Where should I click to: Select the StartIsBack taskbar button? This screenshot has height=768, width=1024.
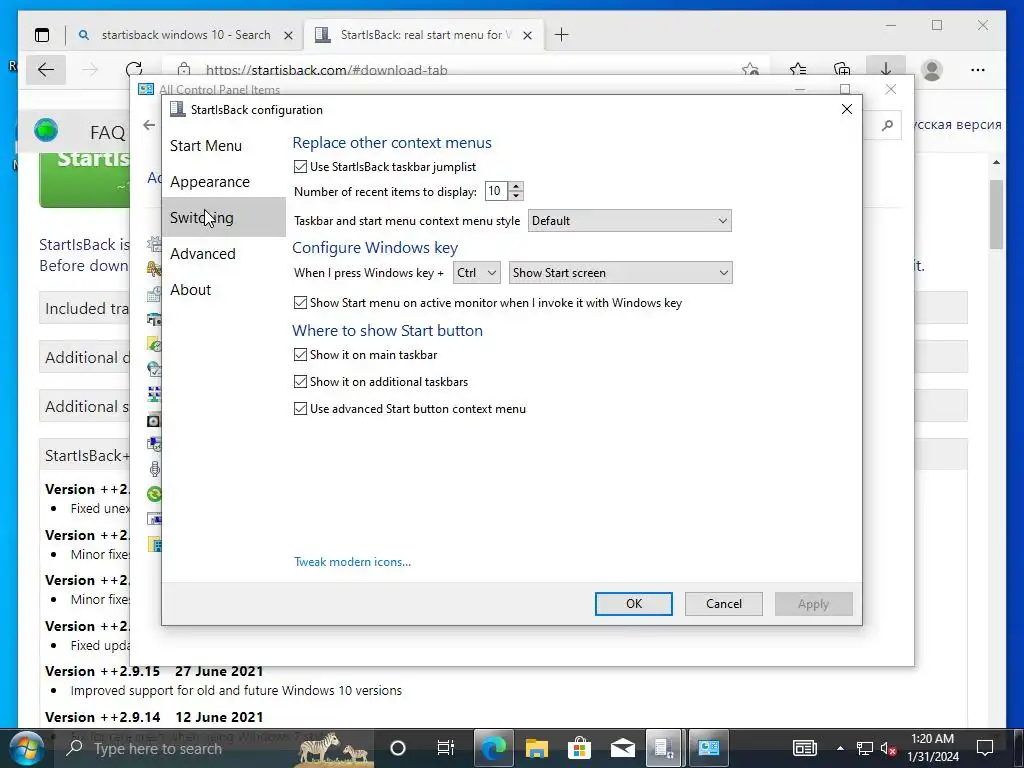coord(665,748)
